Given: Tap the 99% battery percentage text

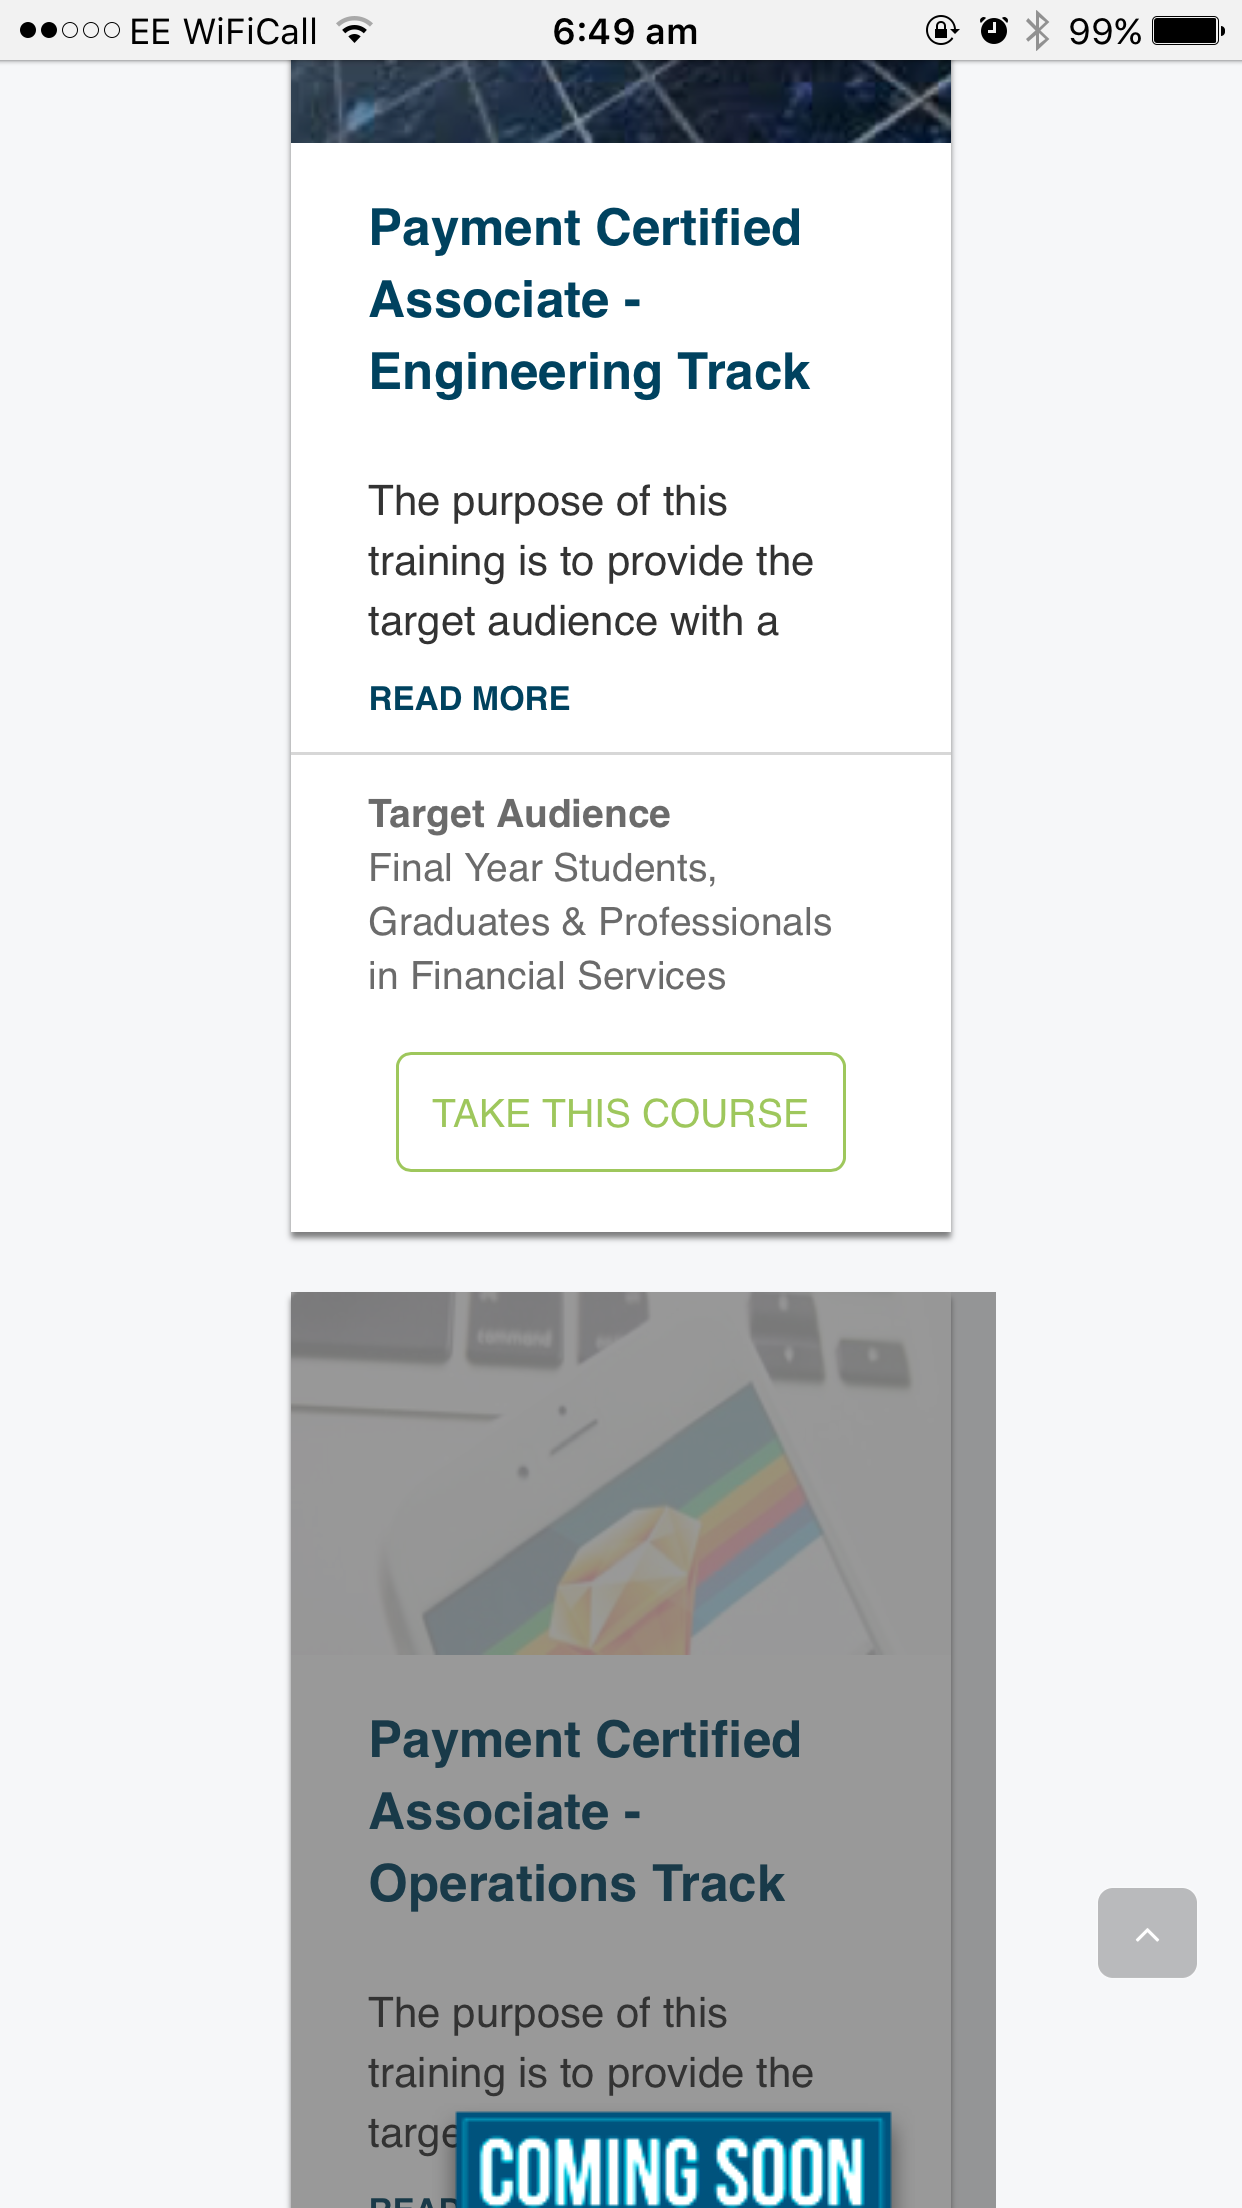Looking at the screenshot, I should point(1104,31).
